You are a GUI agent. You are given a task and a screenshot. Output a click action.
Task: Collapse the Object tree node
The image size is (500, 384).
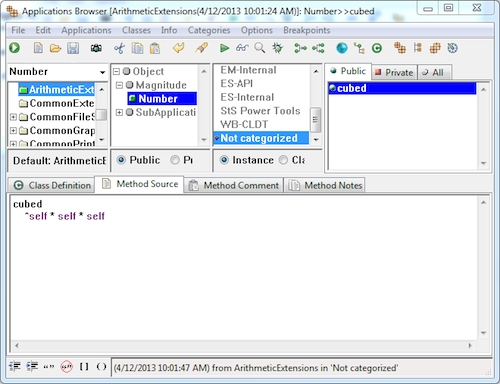point(116,72)
